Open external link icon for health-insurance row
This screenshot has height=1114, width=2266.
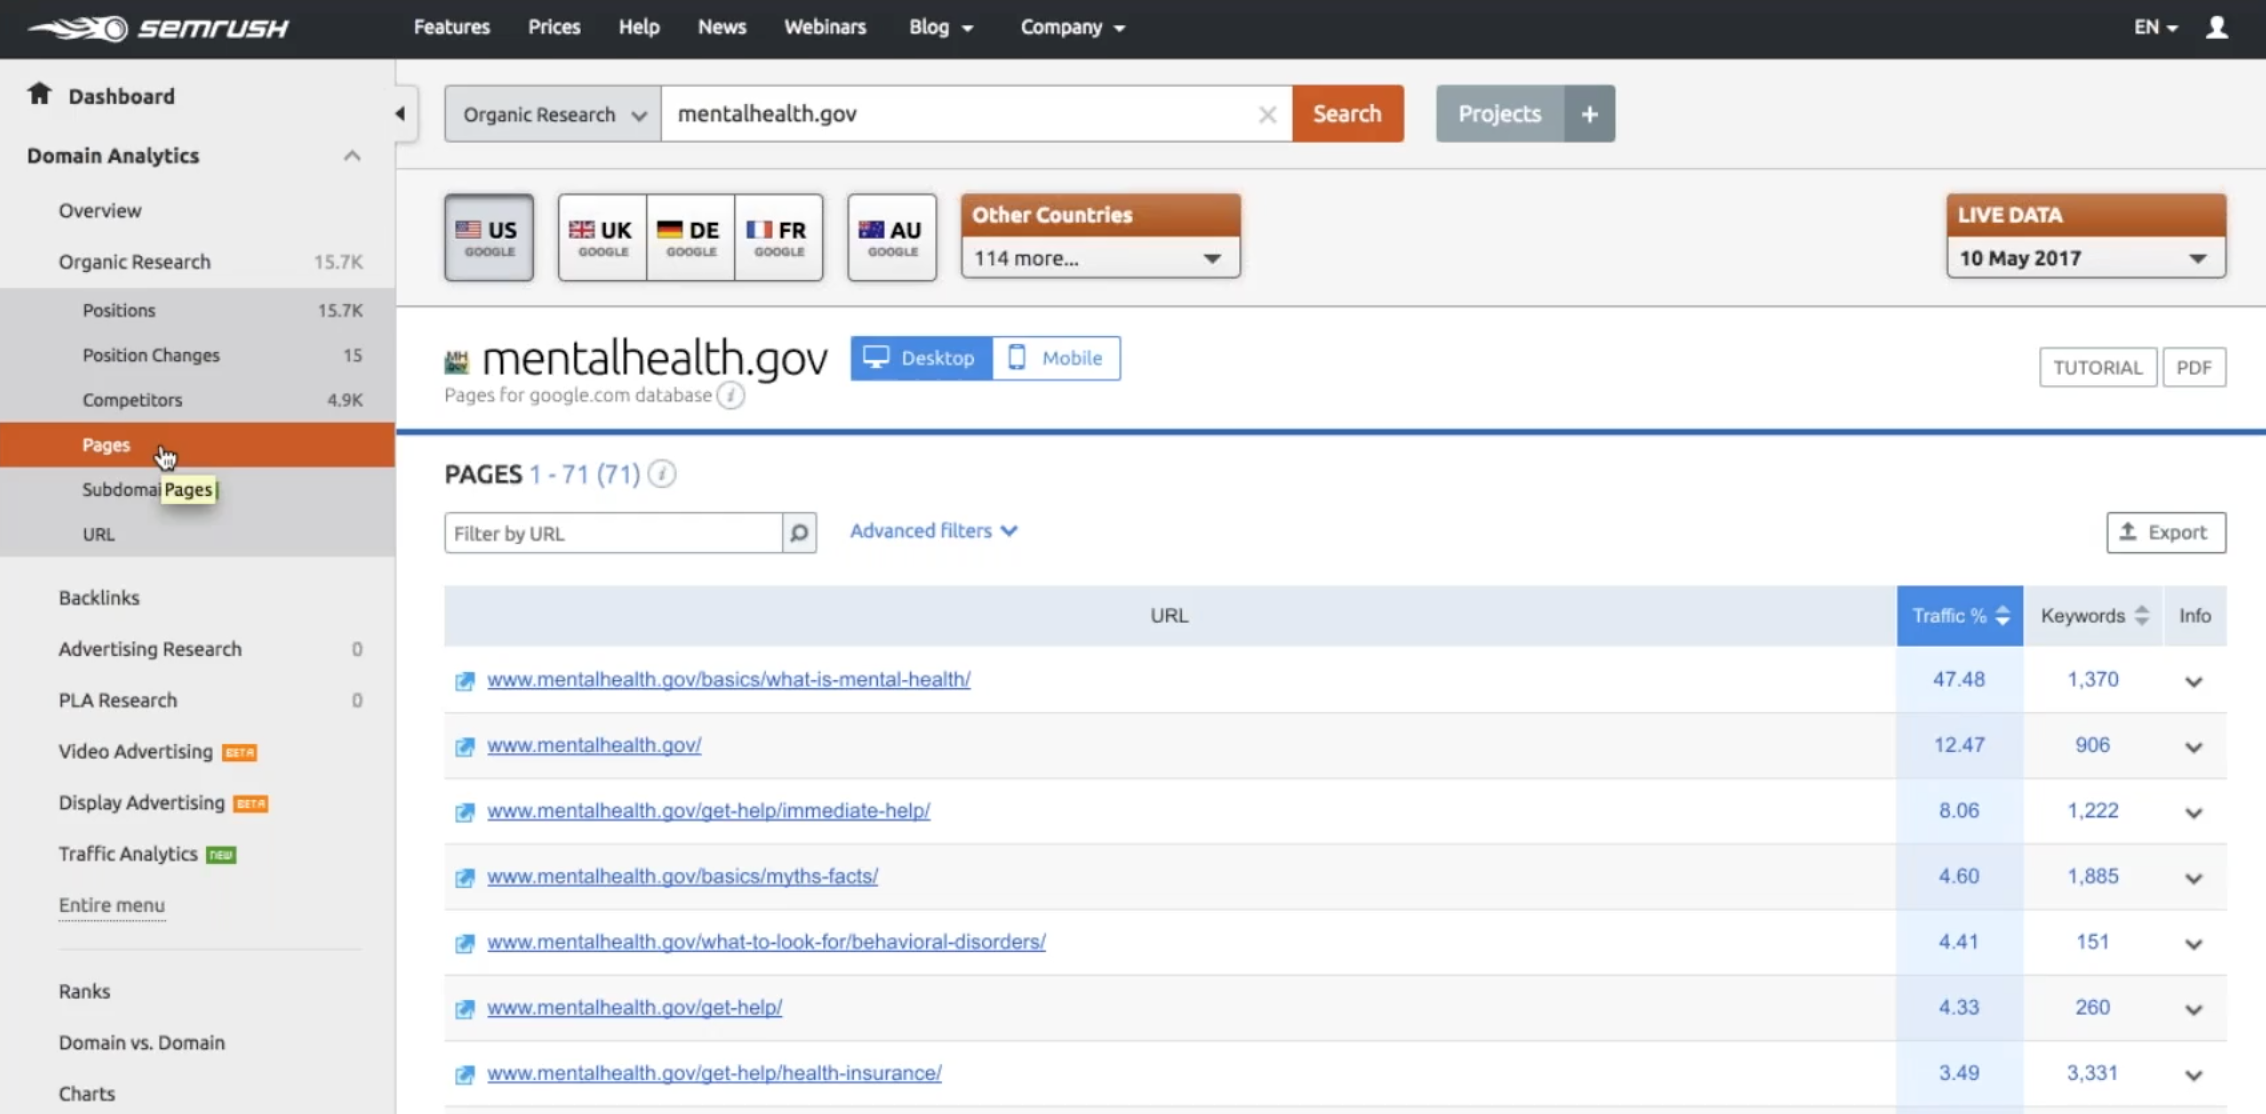tap(464, 1075)
